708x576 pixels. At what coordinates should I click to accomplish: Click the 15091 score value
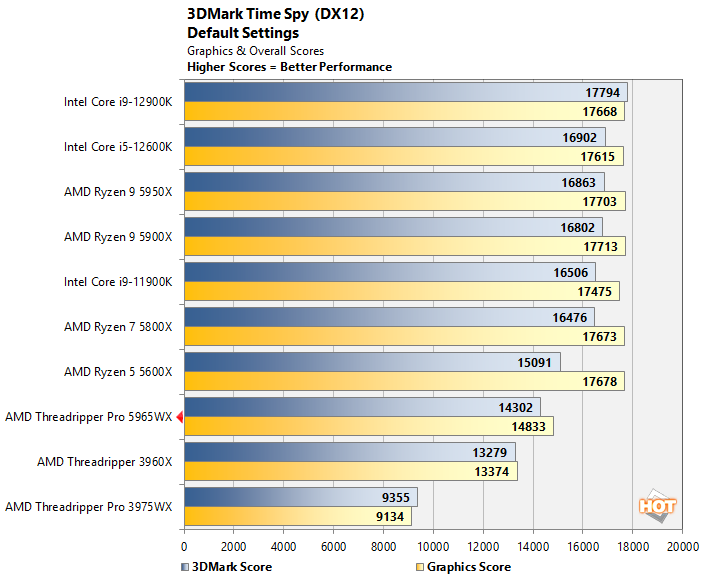535,363
